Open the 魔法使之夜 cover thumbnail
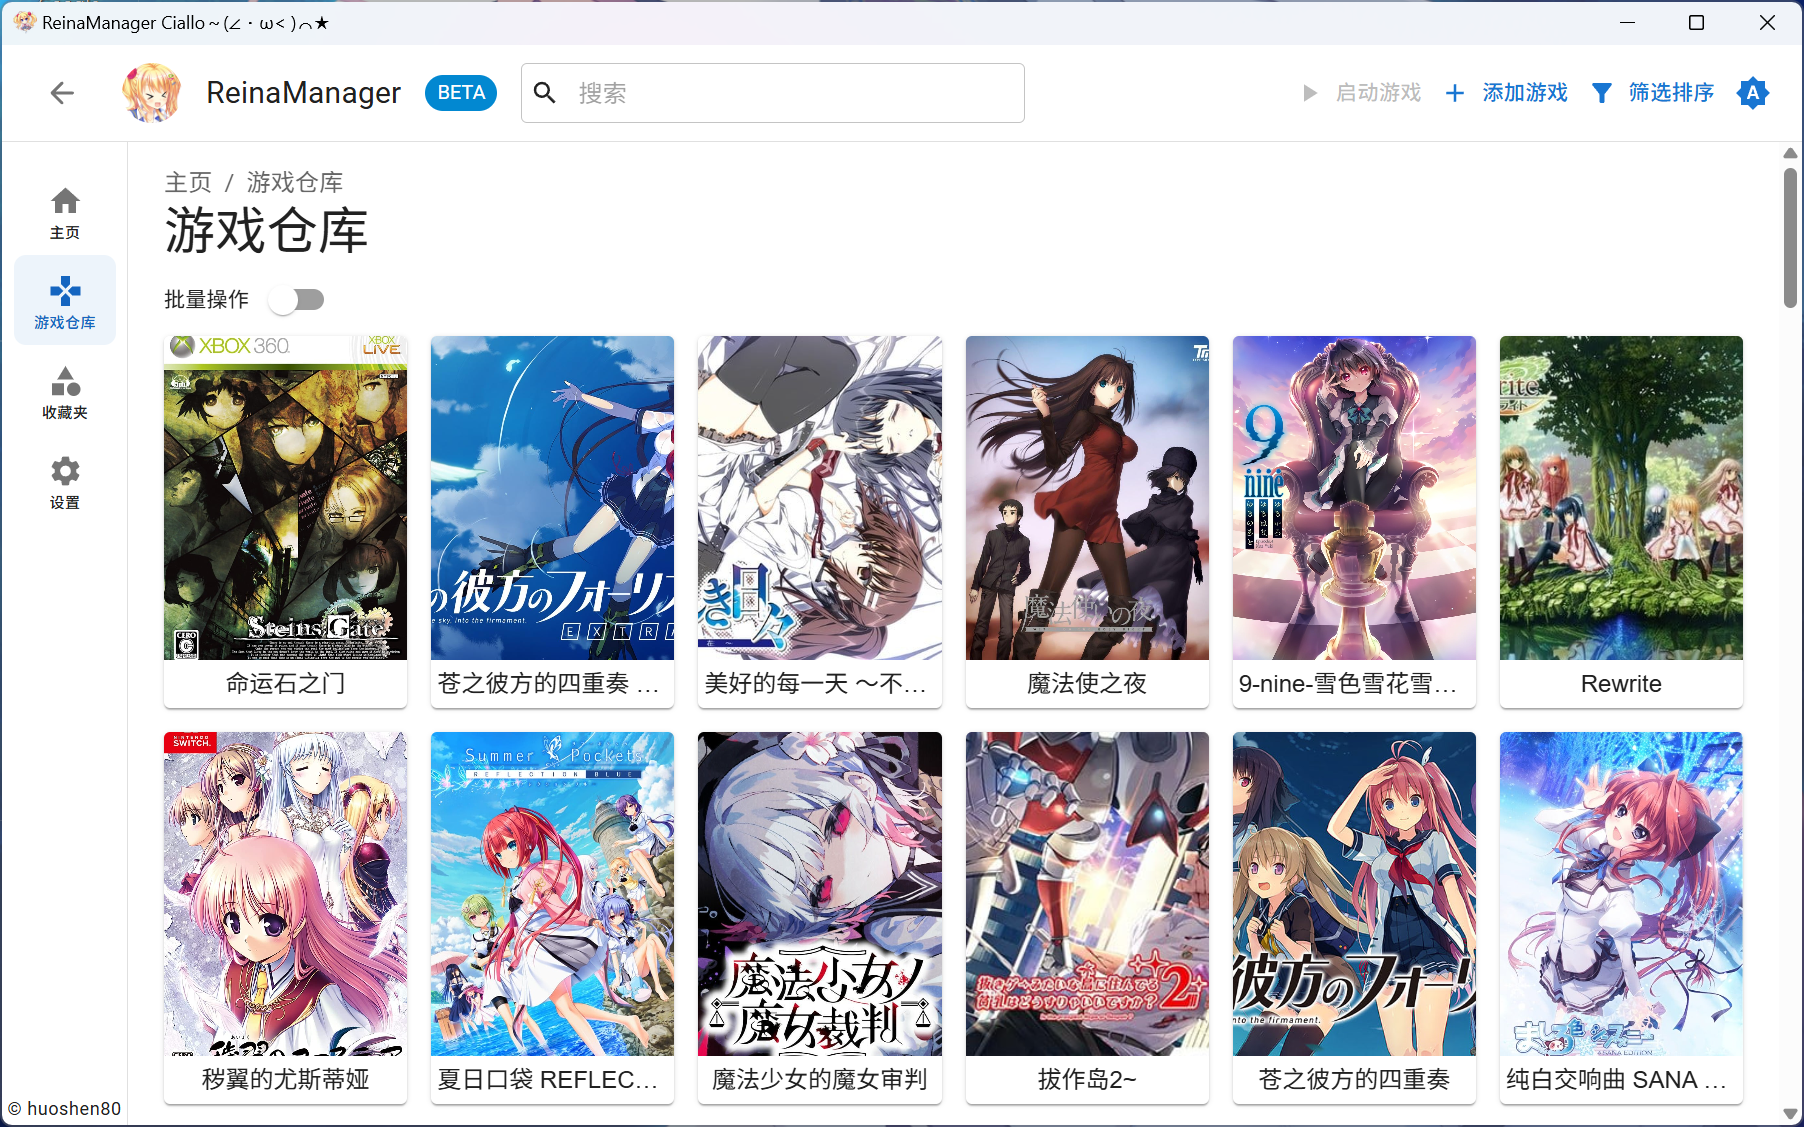Screen dimensions: 1804x1127 point(1087,498)
